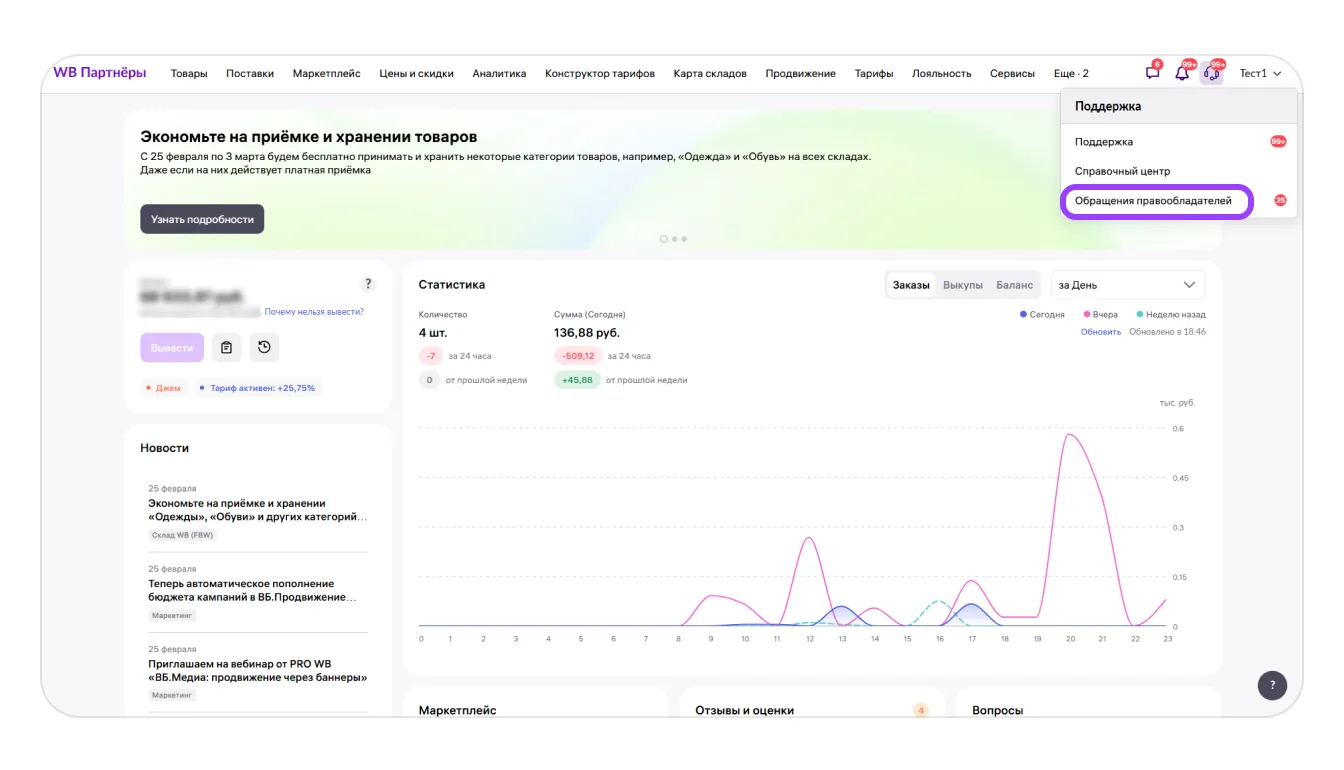Select the second banner carousel dot
The width and height of the screenshot is (1344, 770).
tap(674, 239)
